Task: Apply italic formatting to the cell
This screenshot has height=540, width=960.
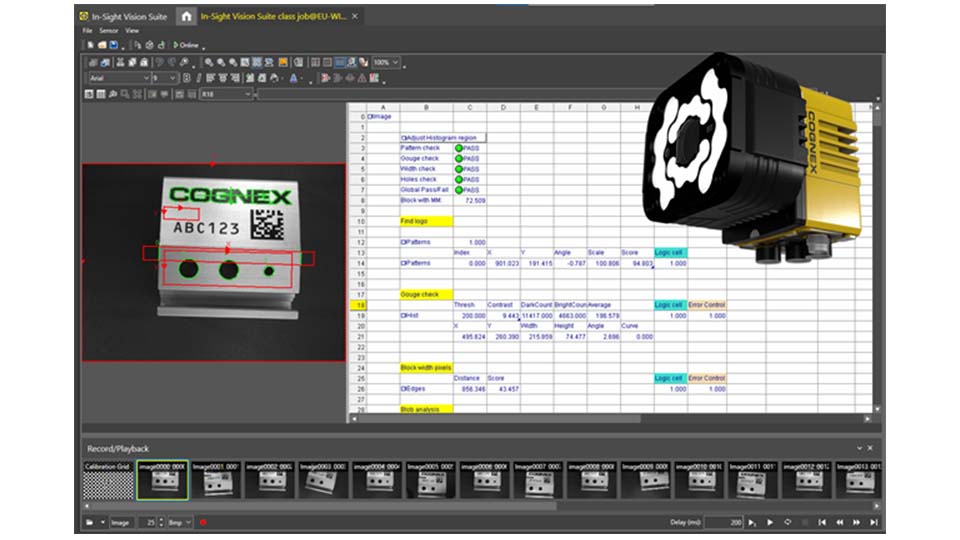Action: 199,78
